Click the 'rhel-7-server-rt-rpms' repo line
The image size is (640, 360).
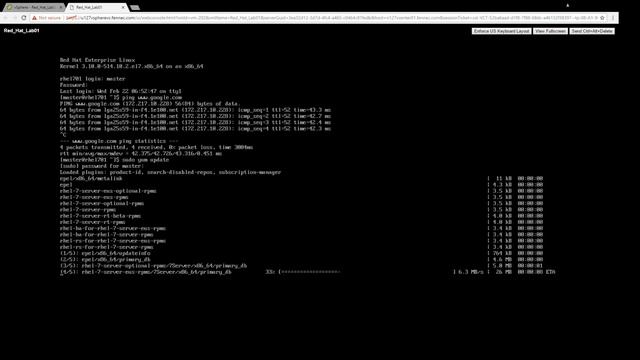(92, 222)
